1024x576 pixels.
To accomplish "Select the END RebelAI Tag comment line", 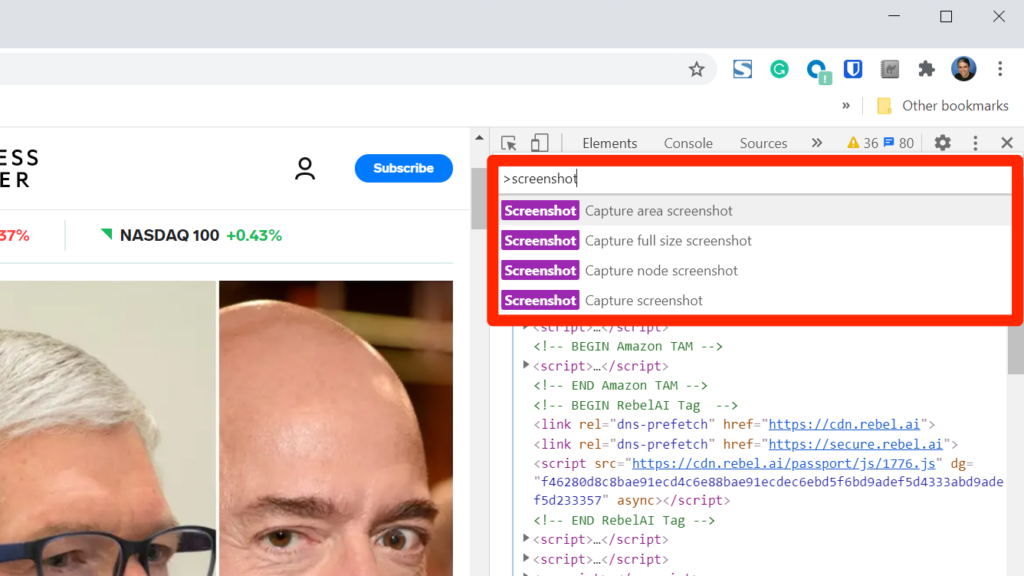I will (624, 520).
